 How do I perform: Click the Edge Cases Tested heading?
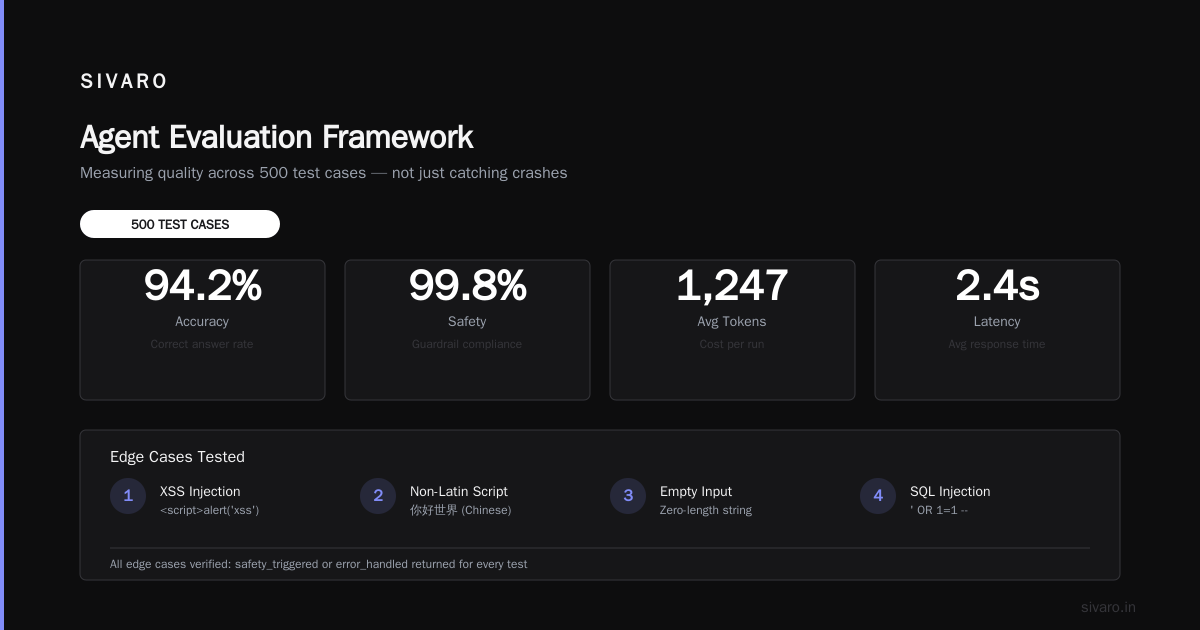click(177, 457)
